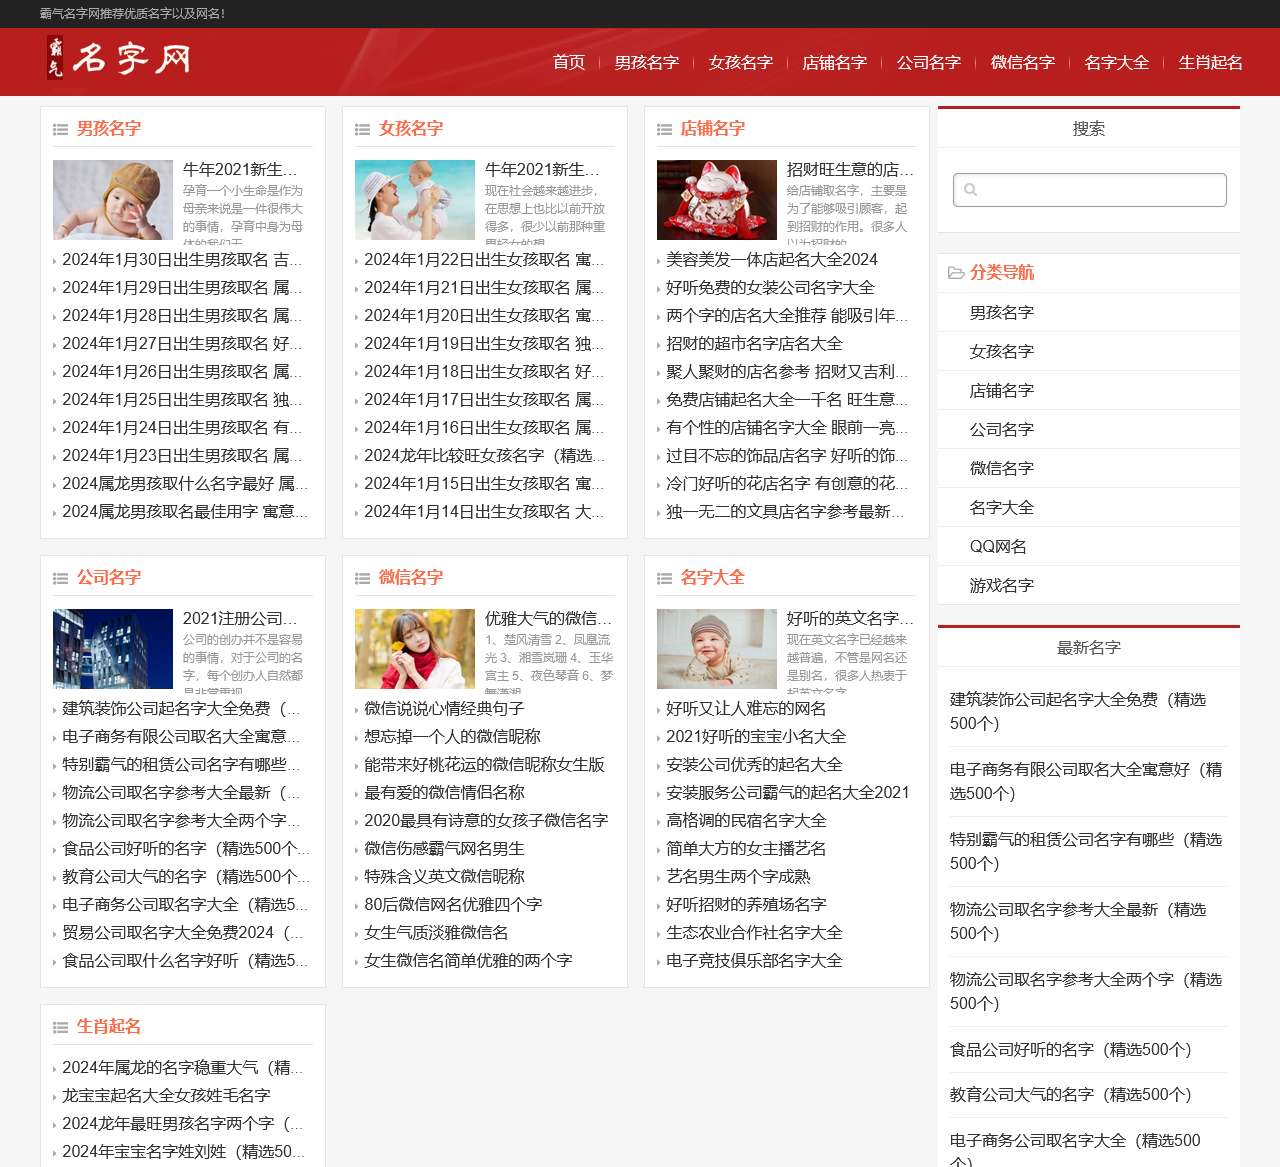Image resolution: width=1280 pixels, height=1167 pixels.
Task: Click list icon beside 女孩名字 heading
Action: click(363, 129)
